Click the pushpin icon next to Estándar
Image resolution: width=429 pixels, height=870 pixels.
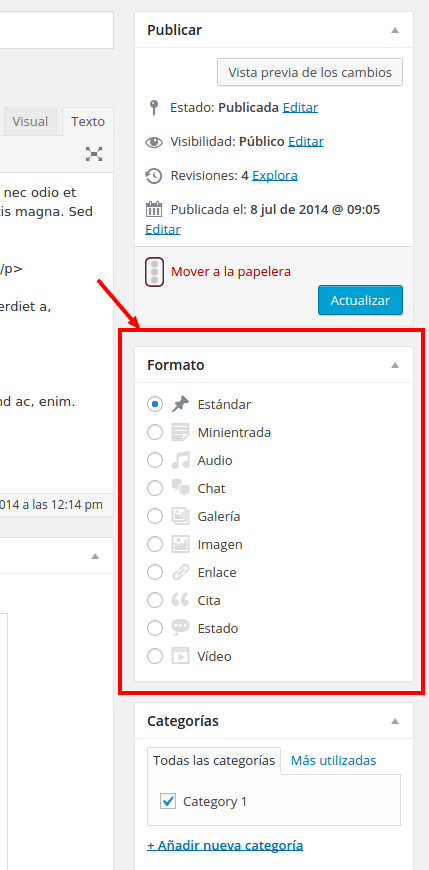pos(180,404)
